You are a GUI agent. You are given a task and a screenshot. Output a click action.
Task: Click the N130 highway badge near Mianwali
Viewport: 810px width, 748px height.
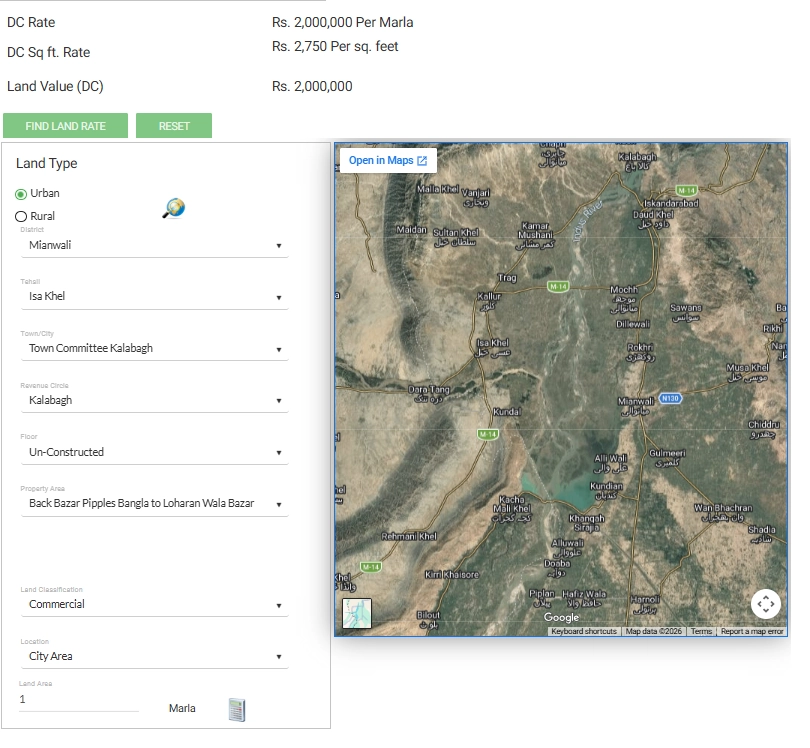[670, 398]
